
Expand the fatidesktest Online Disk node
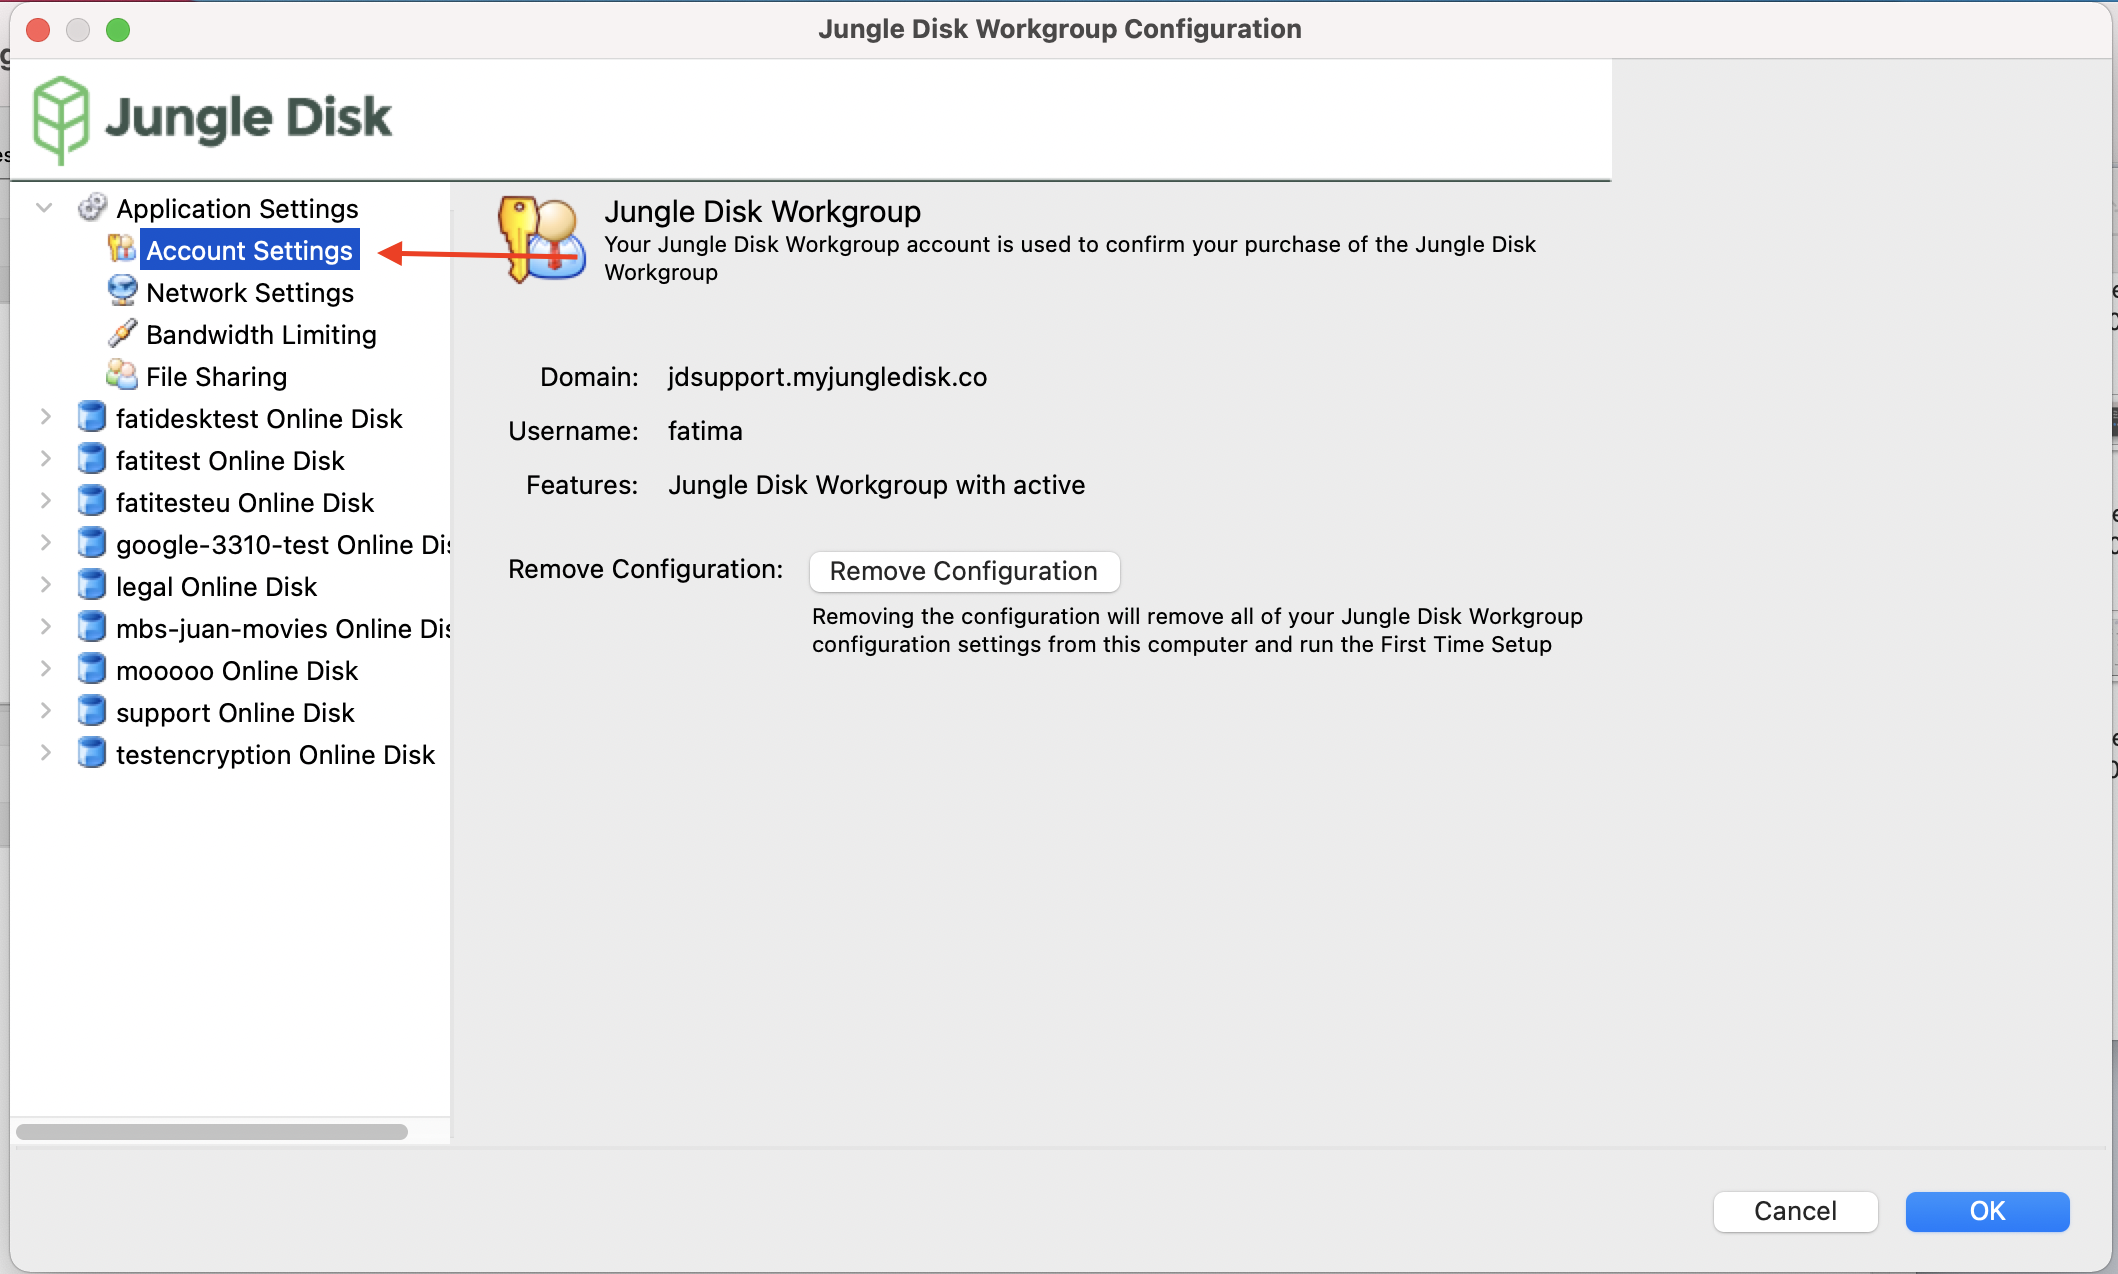click(x=45, y=417)
